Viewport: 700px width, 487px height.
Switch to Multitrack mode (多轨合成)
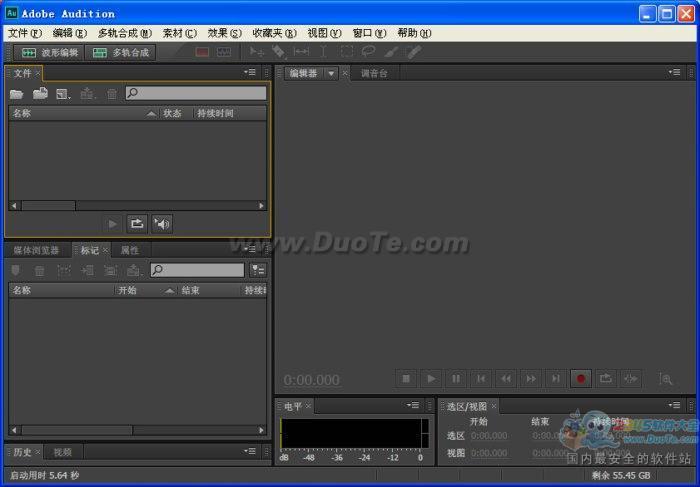[x=120, y=53]
